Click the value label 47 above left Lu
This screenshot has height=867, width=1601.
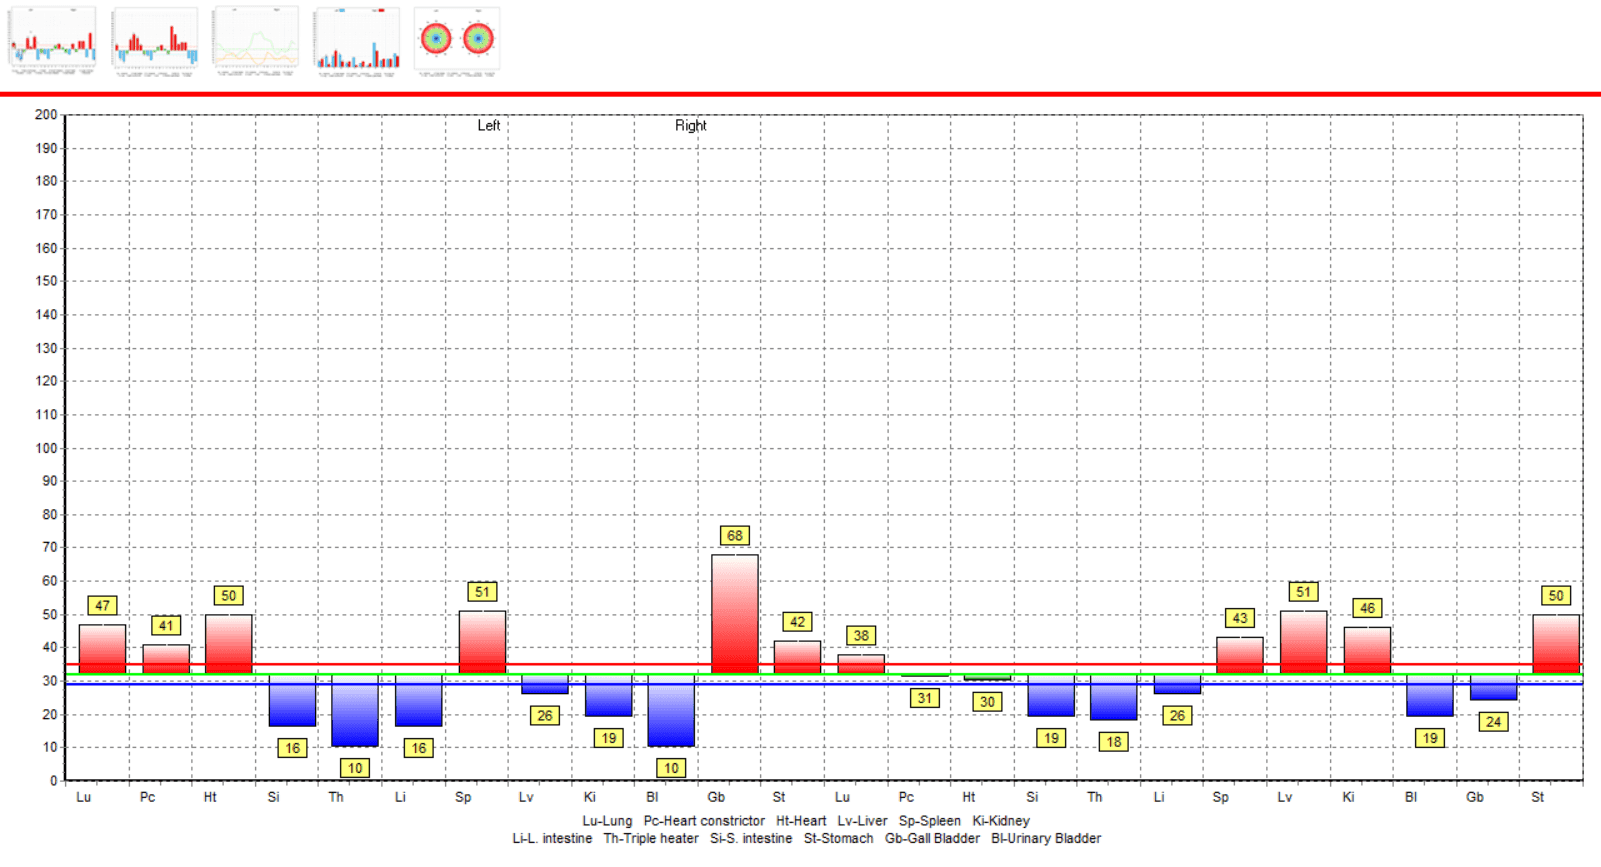(102, 606)
